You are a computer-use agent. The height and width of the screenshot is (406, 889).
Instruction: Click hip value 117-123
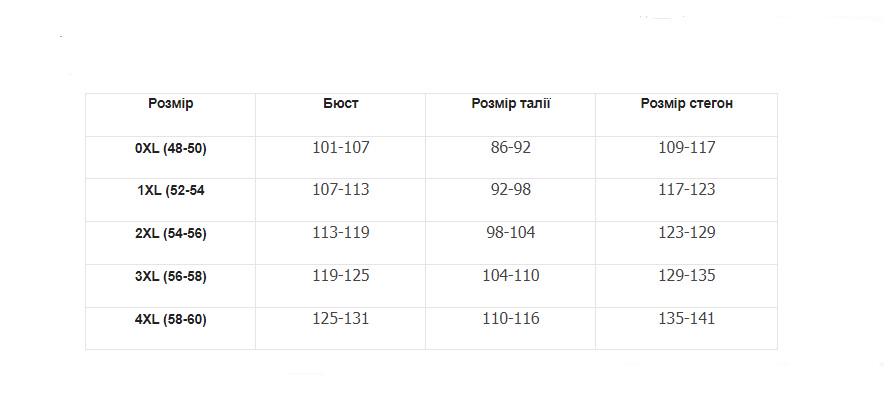tap(686, 190)
